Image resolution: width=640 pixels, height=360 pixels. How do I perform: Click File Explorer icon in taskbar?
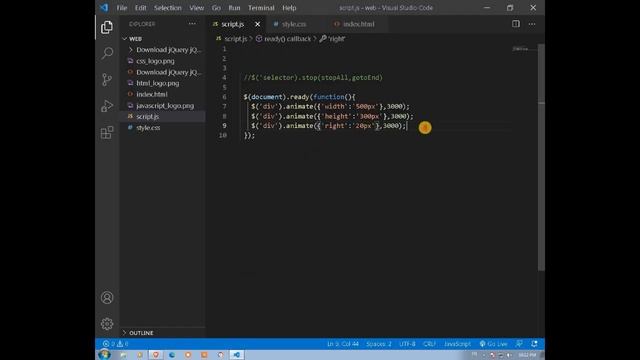pyautogui.click(x=123, y=355)
